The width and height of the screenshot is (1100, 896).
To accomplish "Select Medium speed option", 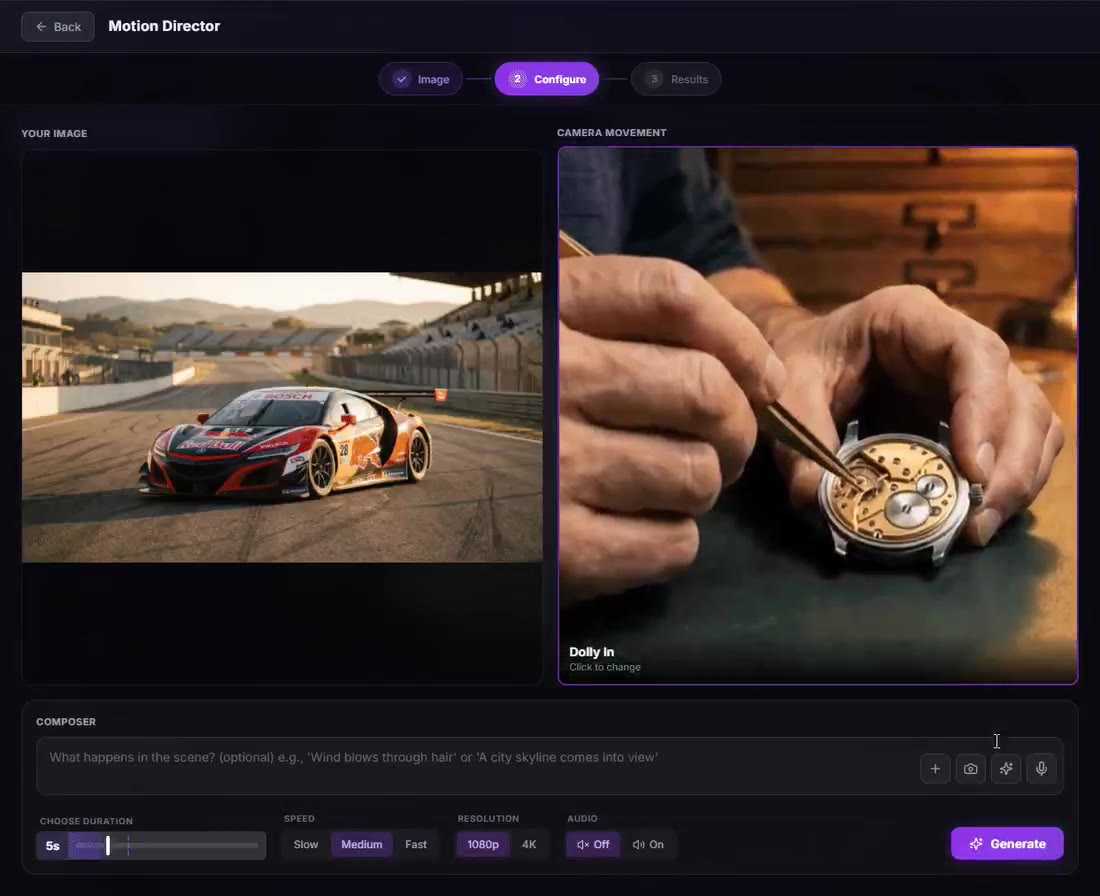I will tap(361, 844).
